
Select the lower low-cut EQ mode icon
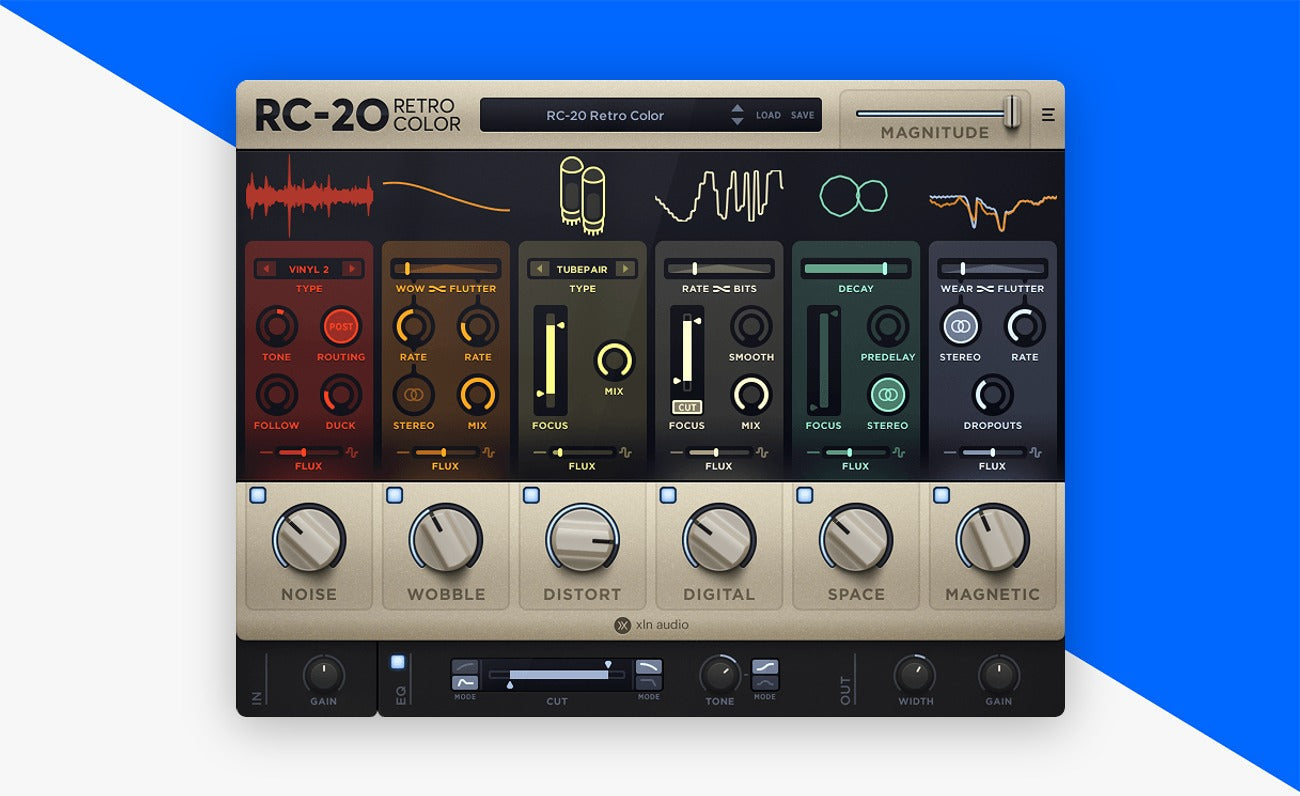[x=465, y=683]
